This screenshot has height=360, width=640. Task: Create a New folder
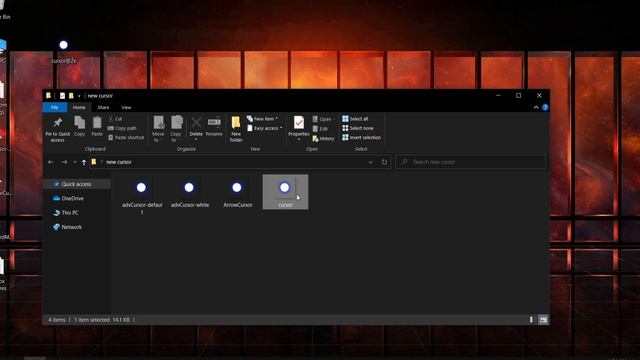tap(236, 129)
